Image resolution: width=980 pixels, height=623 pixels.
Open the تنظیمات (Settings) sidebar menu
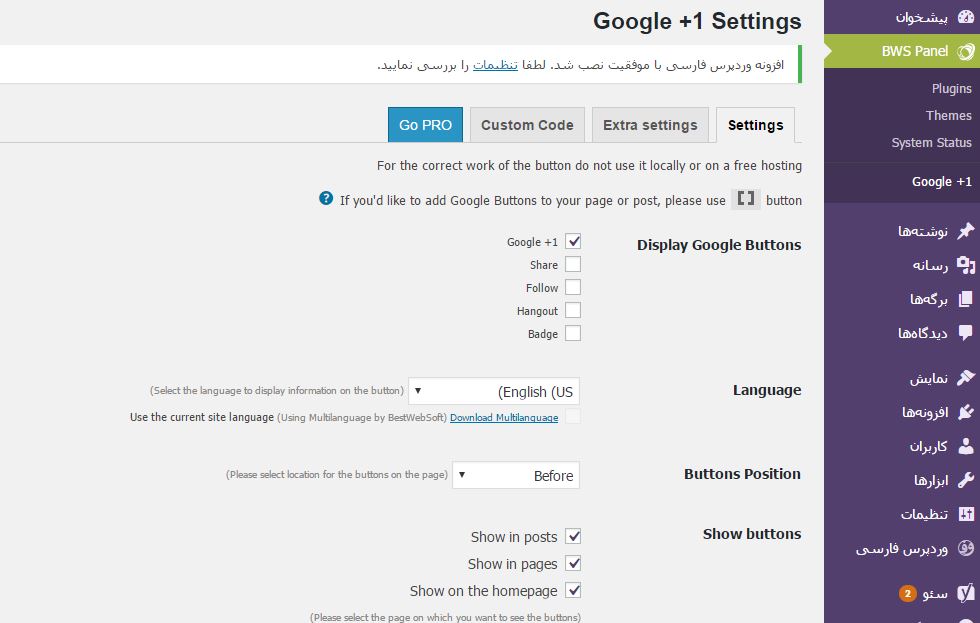click(902, 514)
